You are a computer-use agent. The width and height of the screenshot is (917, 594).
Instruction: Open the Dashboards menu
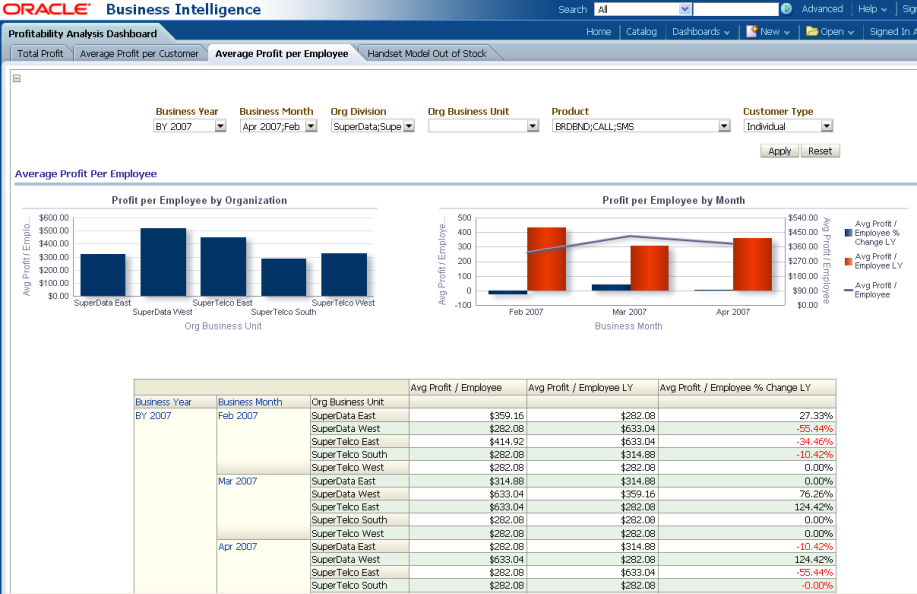(701, 32)
